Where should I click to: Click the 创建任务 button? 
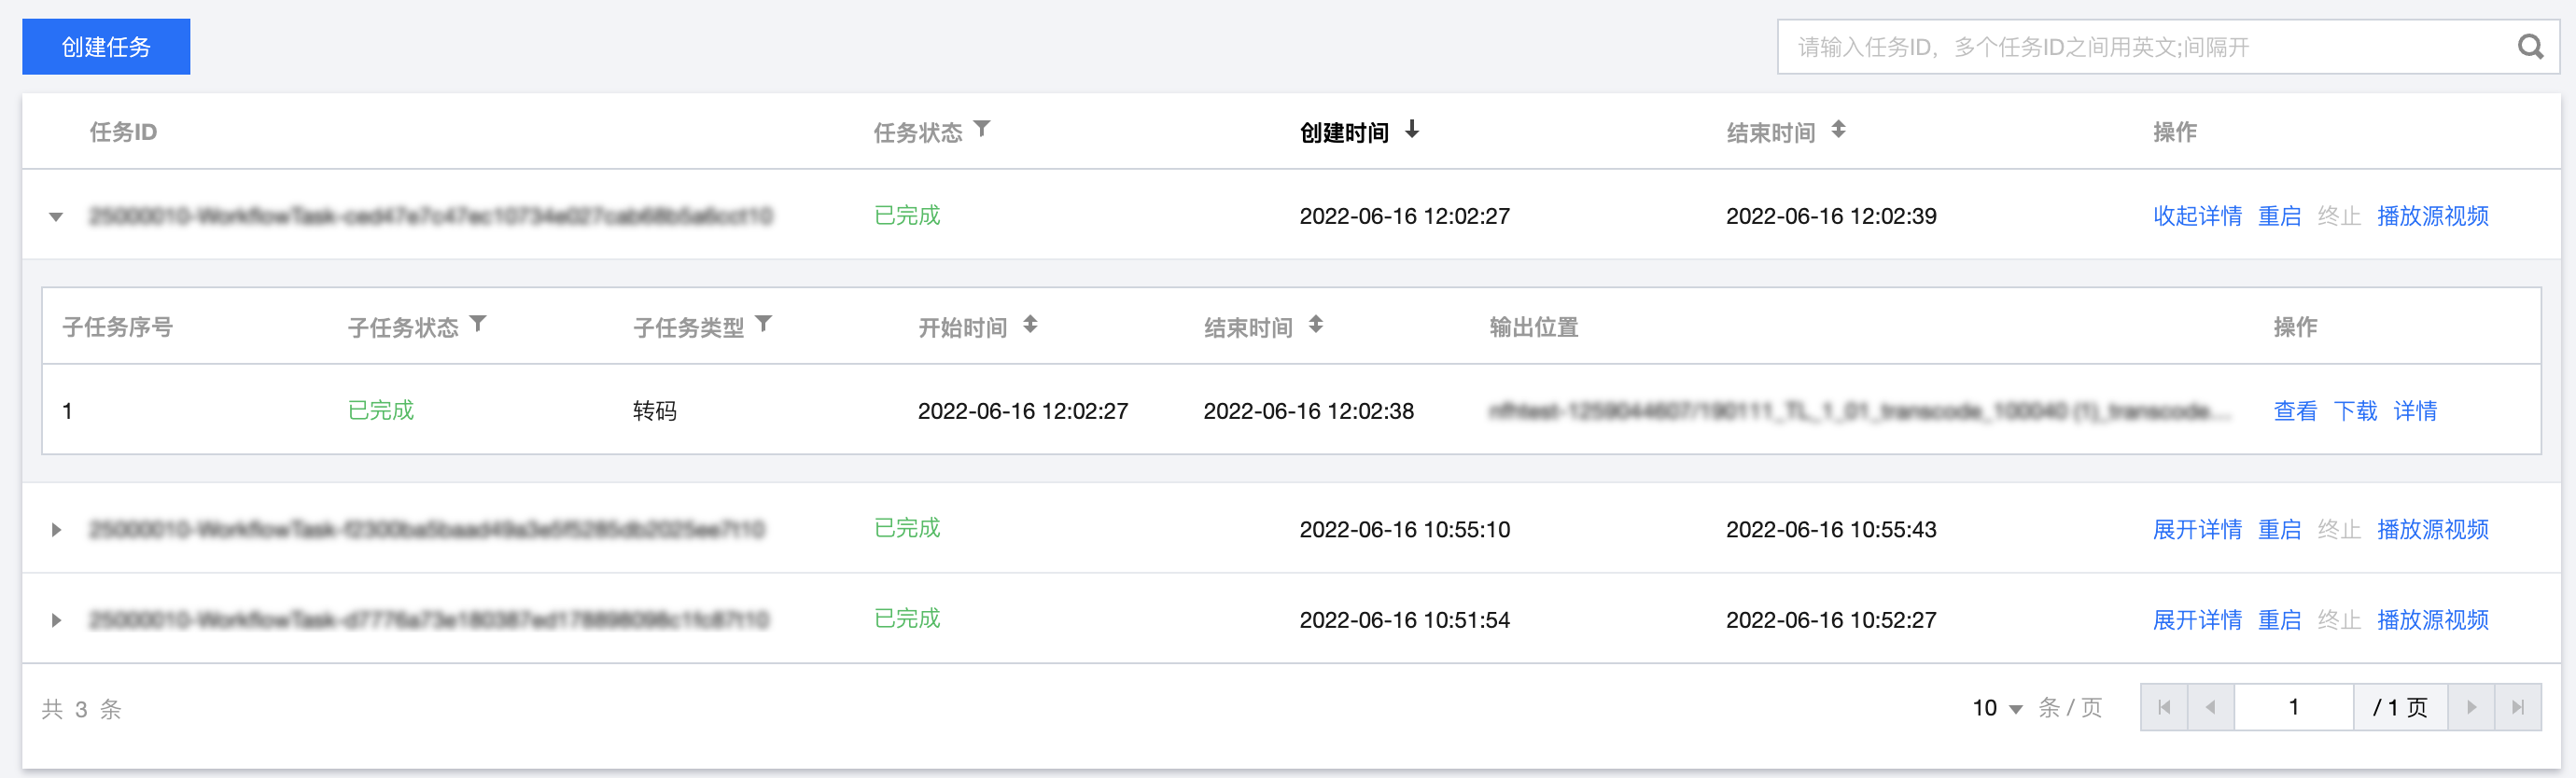106,47
